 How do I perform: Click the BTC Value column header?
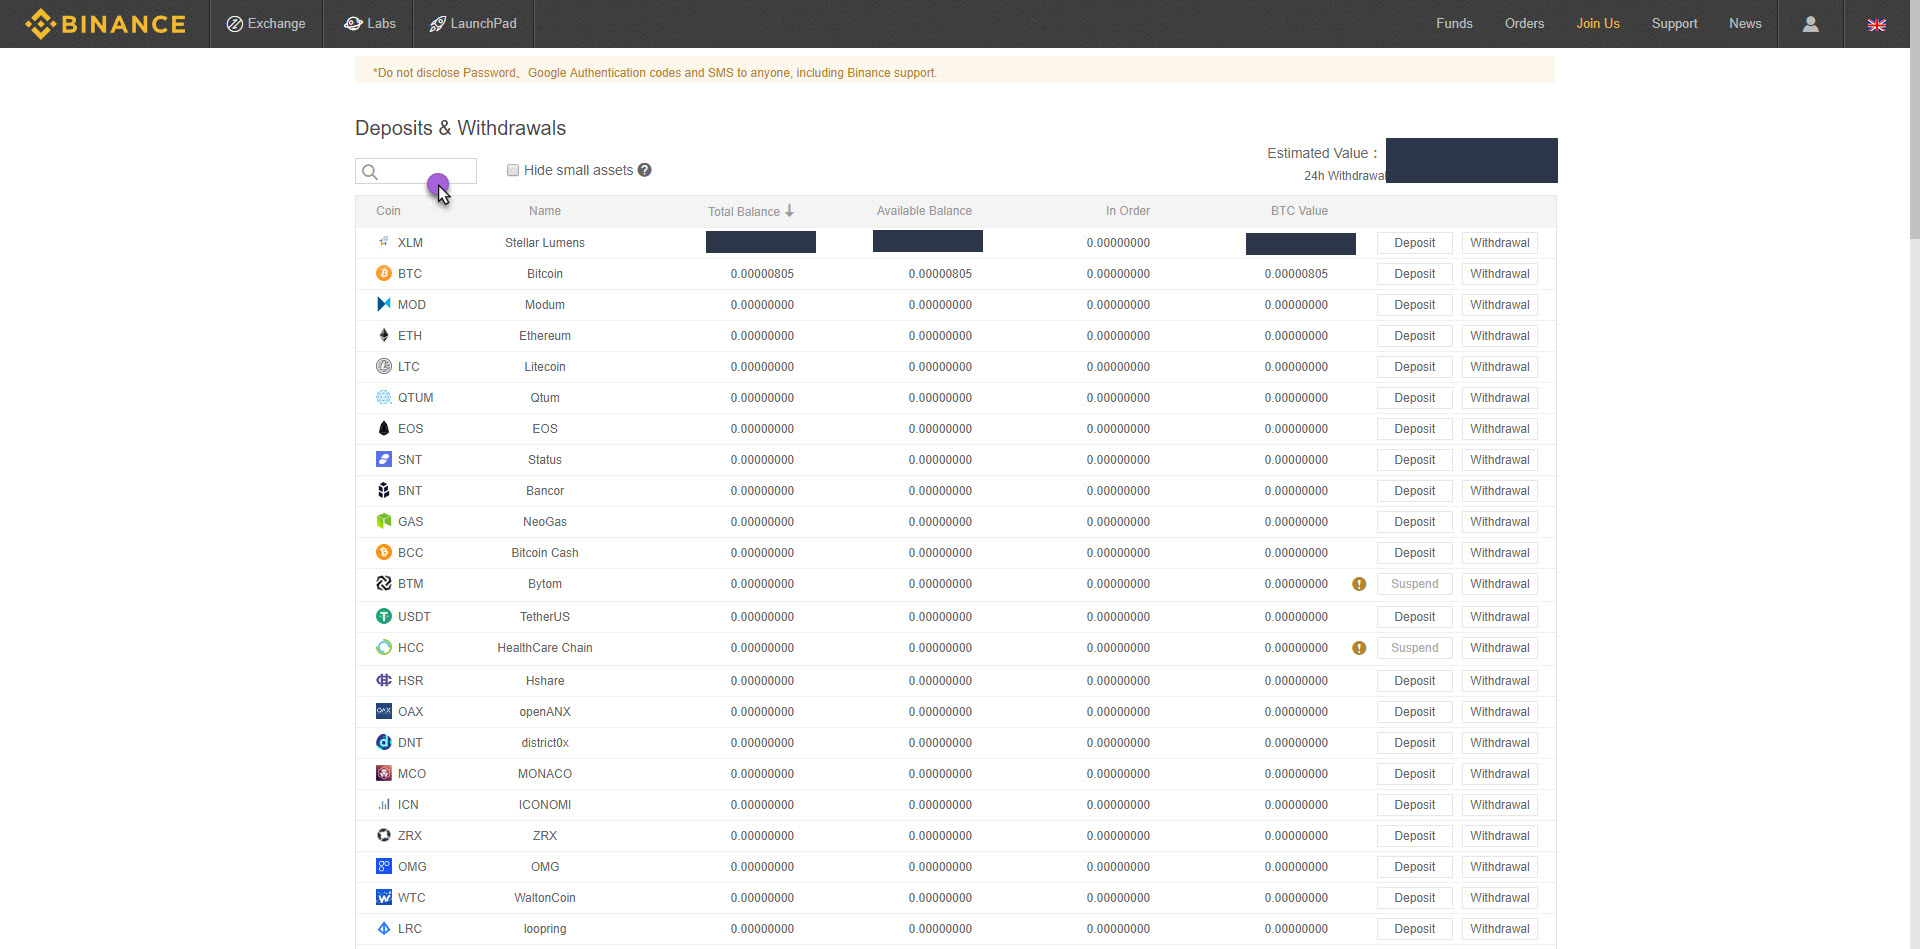(1299, 211)
